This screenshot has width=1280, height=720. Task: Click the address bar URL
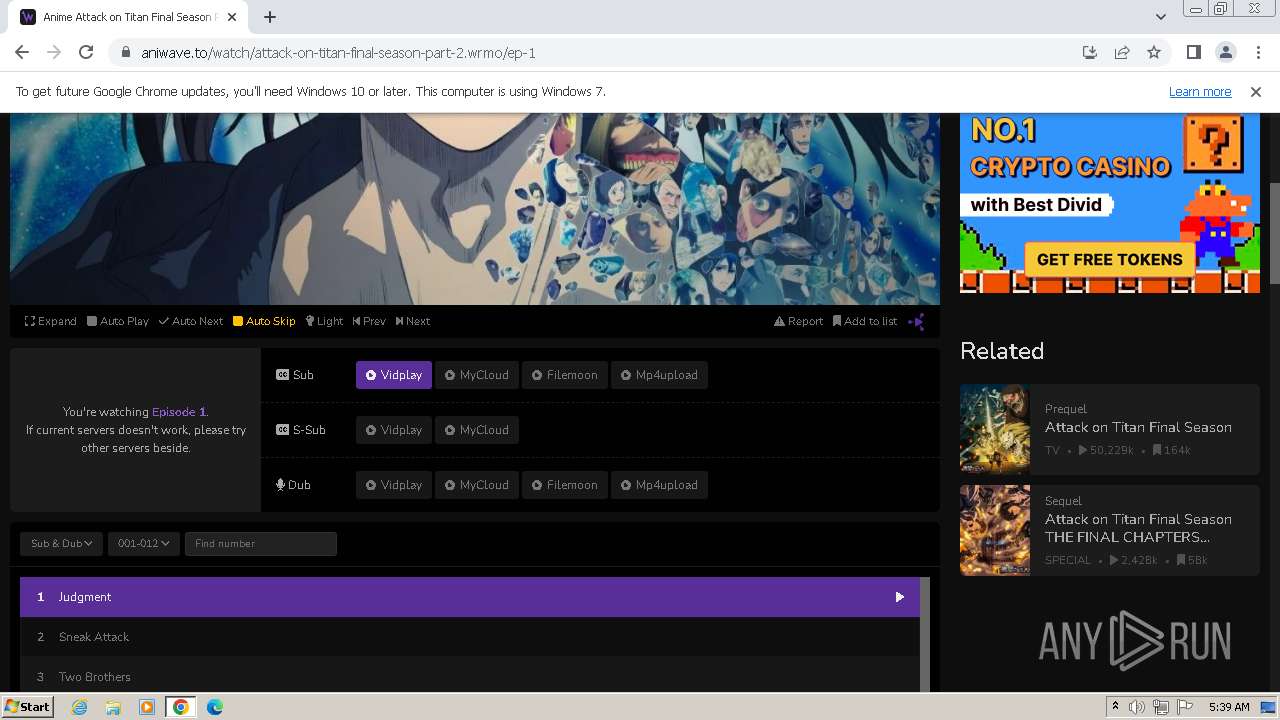pos(338,52)
